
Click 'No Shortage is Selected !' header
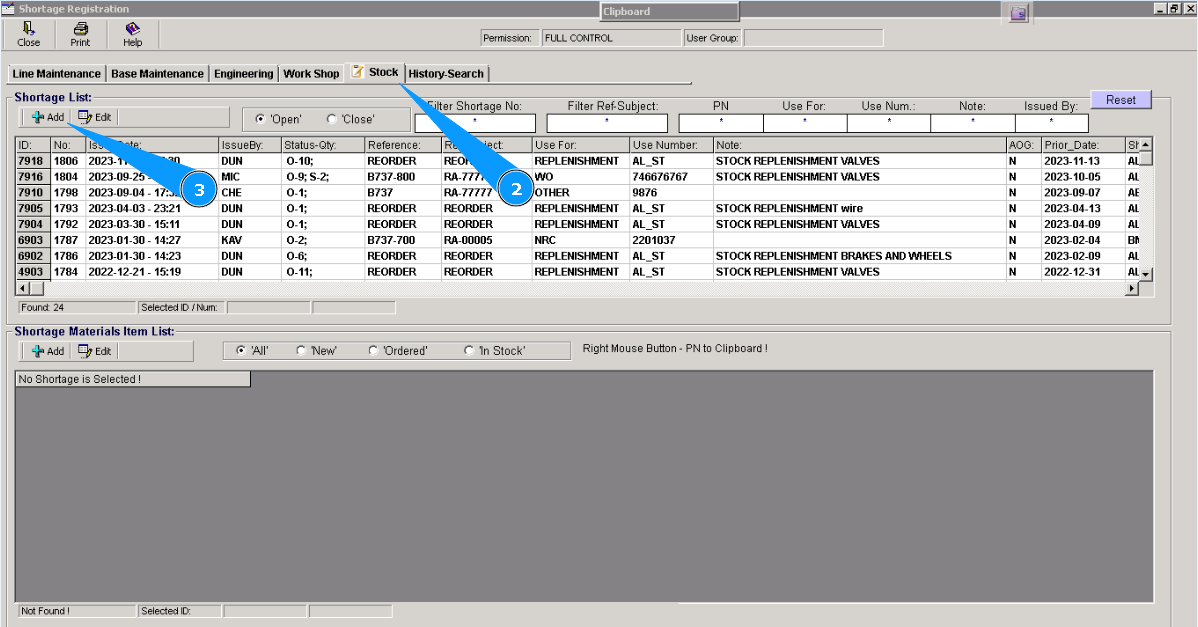[x=133, y=380]
